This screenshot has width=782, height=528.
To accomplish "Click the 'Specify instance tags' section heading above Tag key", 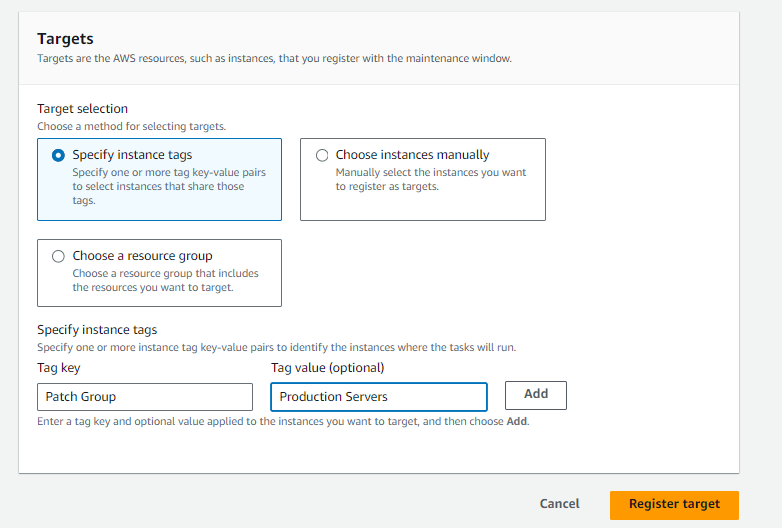I will tap(97, 330).
